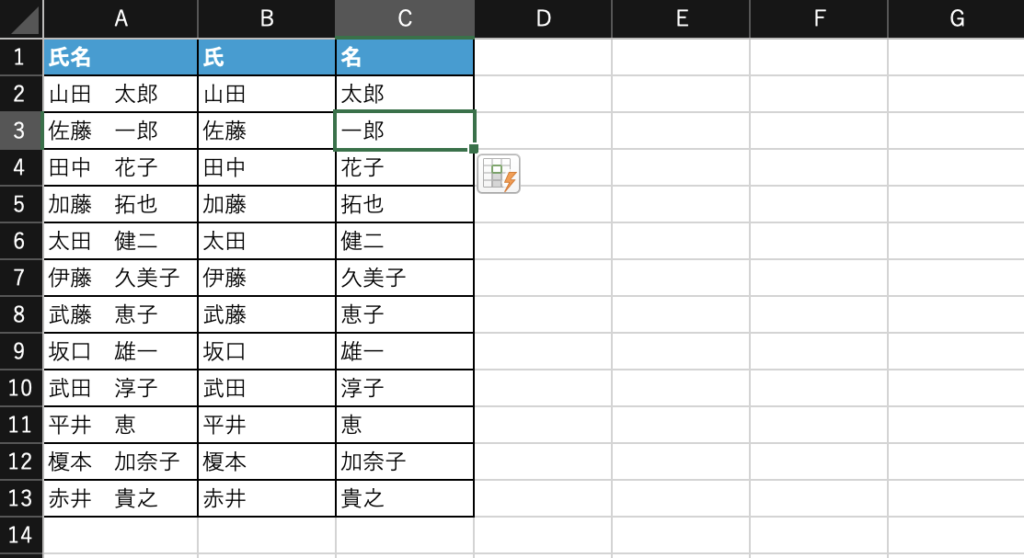Screen dimensions: 1024x558
Task: Select row 1 header
Action: [x=21, y=57]
